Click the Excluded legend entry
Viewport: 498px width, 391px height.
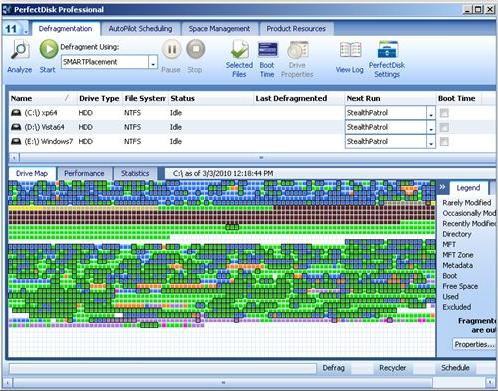point(457,307)
